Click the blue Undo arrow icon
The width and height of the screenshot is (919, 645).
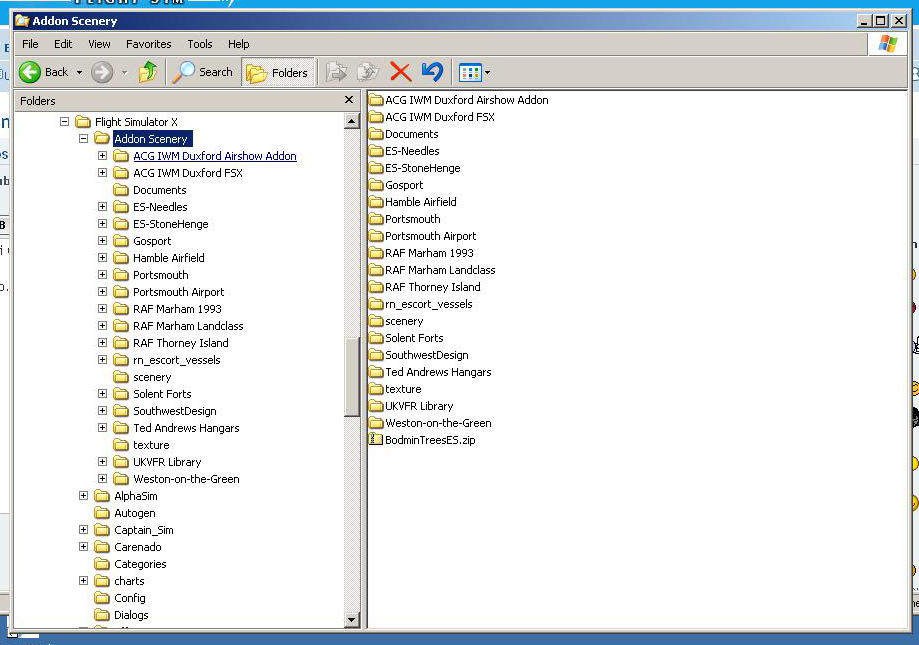[433, 72]
